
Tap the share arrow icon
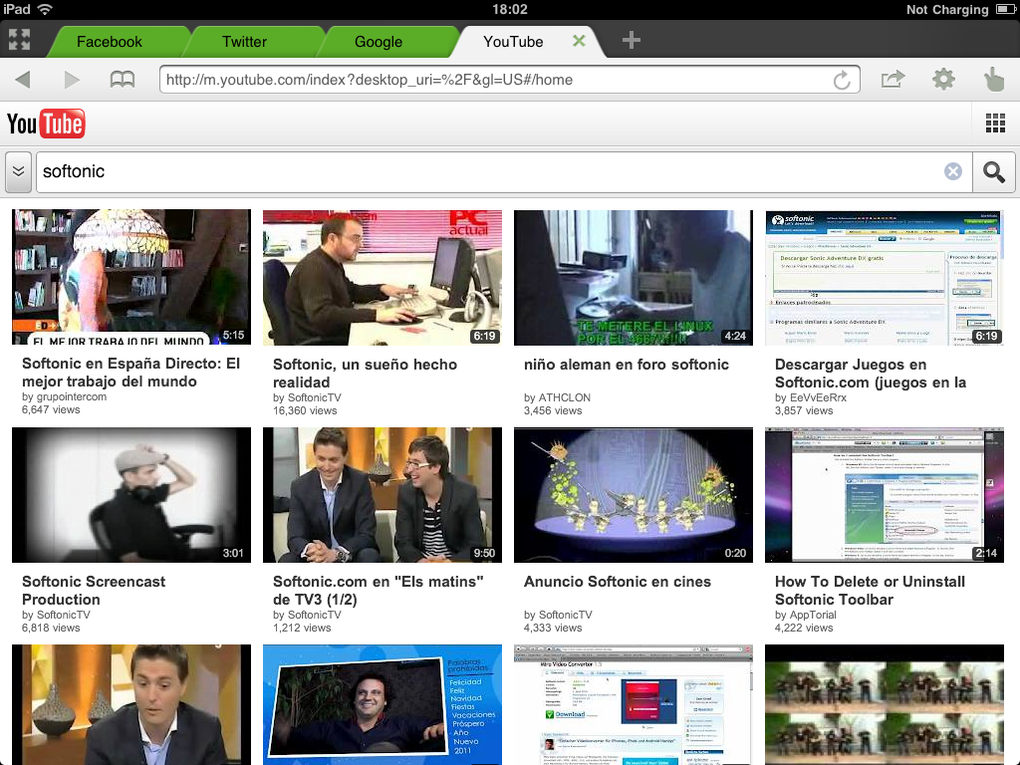pos(892,79)
